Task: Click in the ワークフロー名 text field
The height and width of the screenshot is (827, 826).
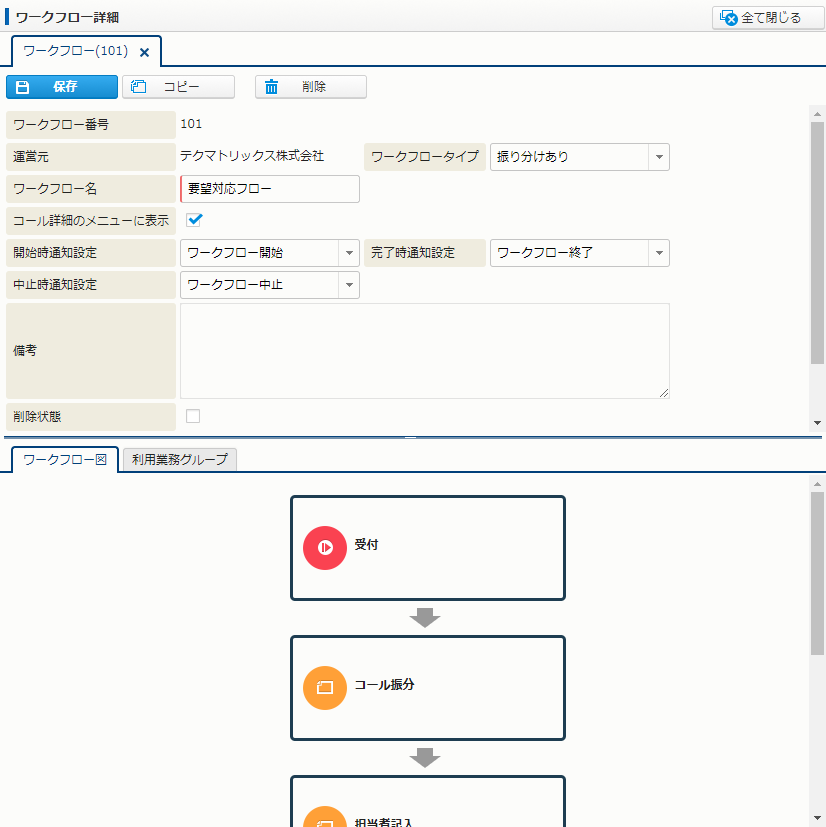Action: pyautogui.click(x=270, y=189)
